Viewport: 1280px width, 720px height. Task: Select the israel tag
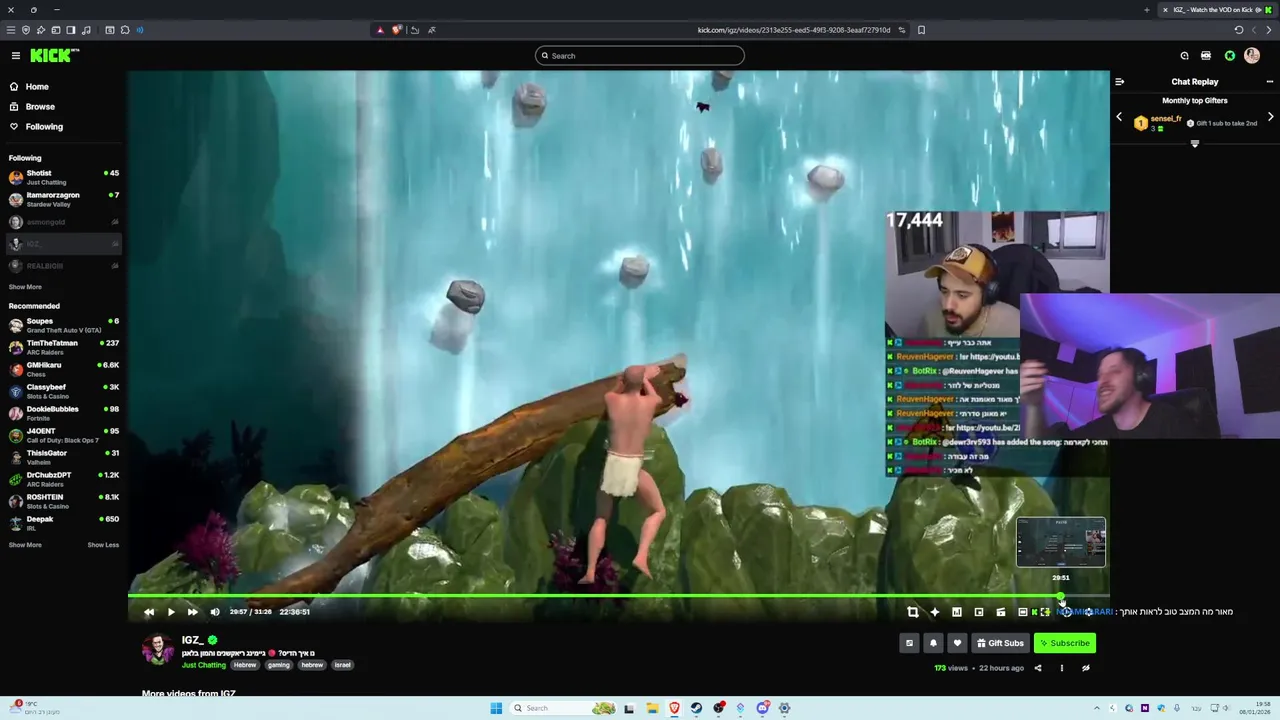342,665
